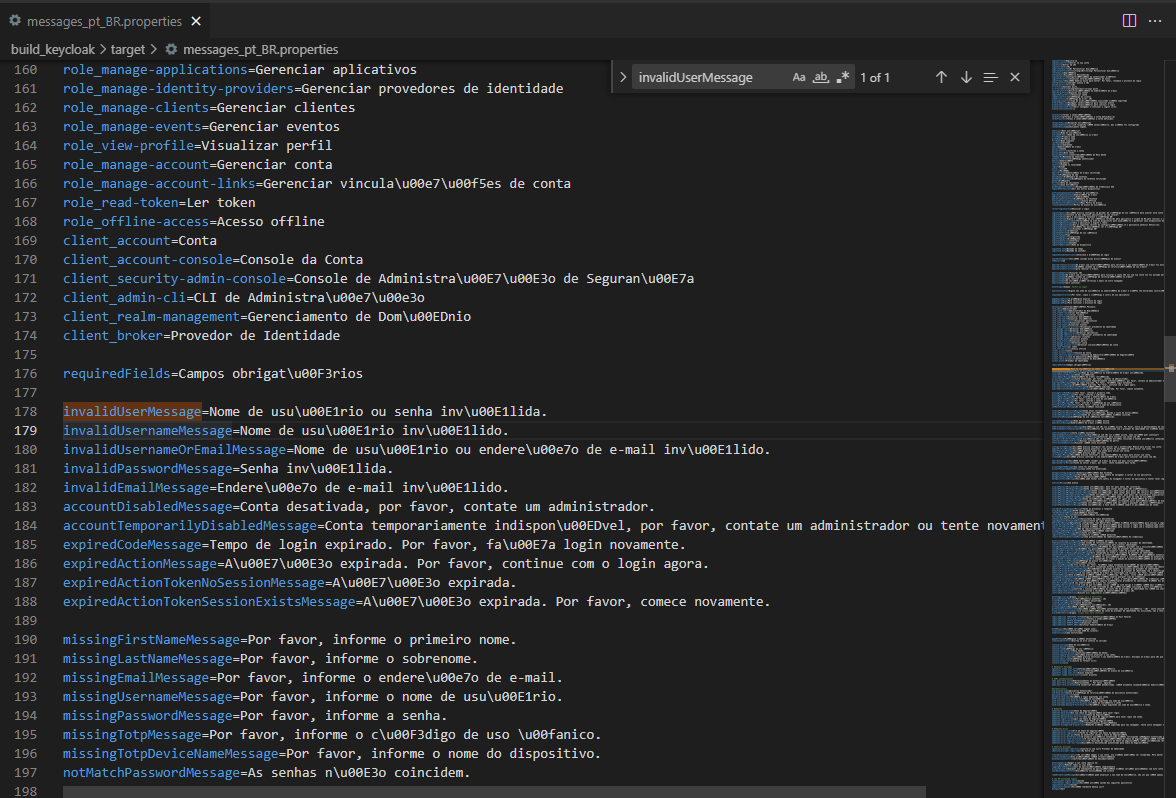Click the previous match arrow in the search widget

940,77
